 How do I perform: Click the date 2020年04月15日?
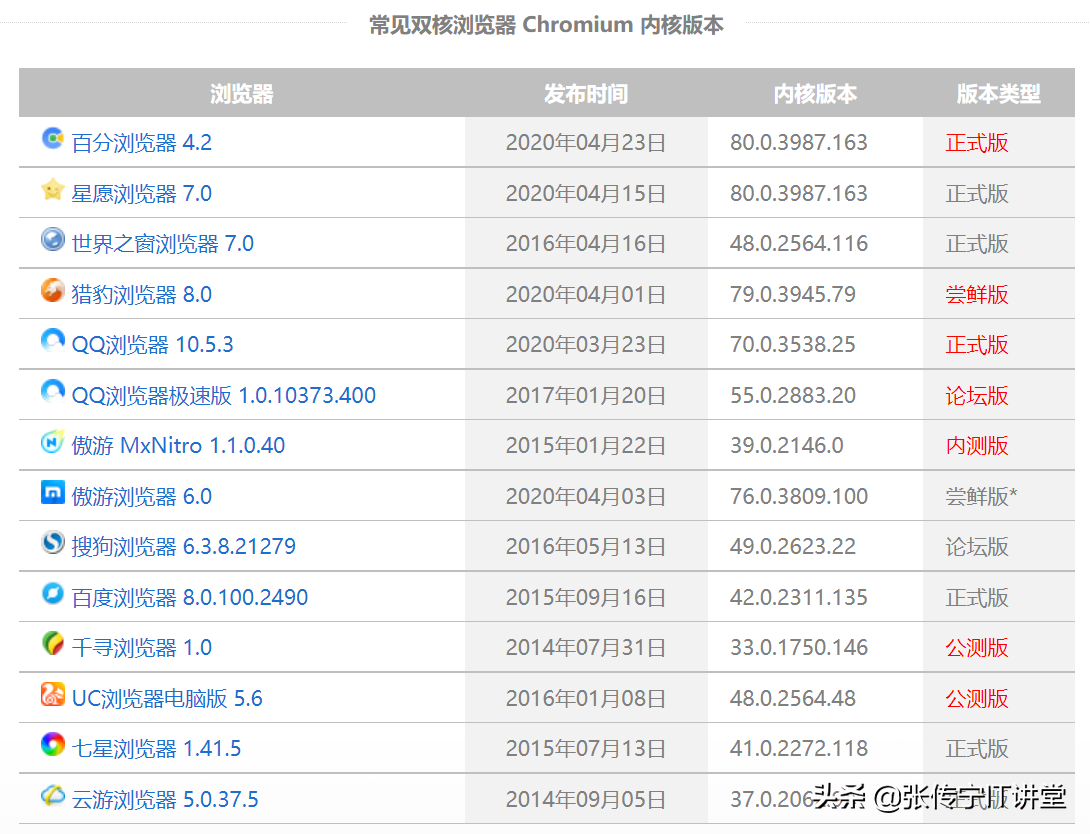pos(586,193)
